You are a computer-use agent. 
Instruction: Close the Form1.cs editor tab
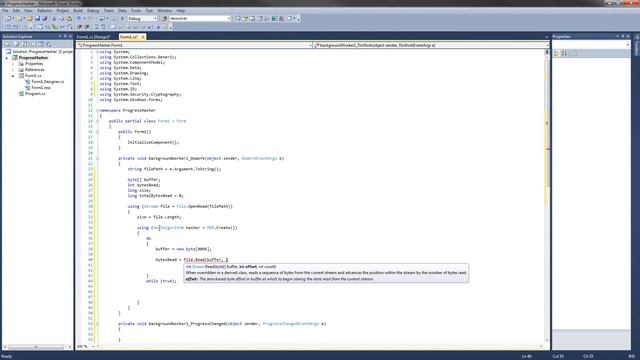[142, 37]
